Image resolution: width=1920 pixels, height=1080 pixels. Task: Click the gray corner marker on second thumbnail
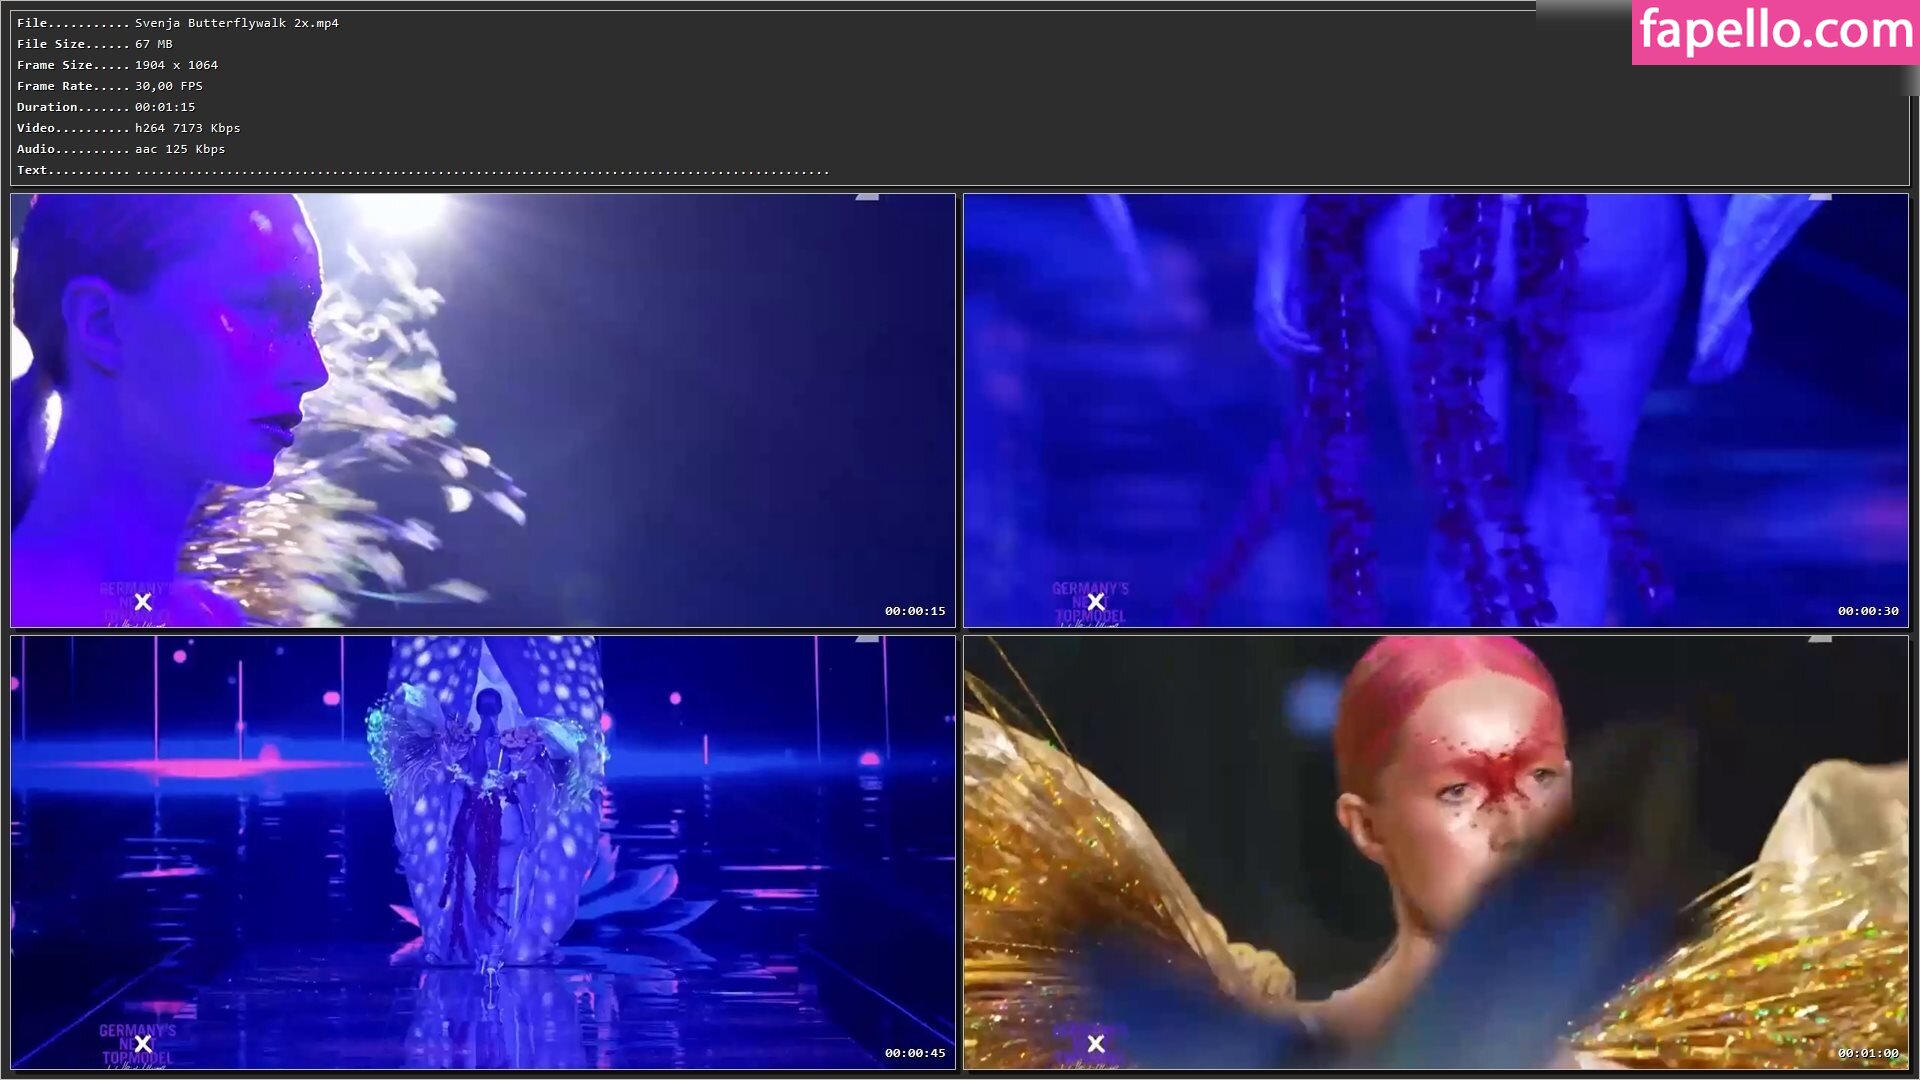coord(1820,198)
